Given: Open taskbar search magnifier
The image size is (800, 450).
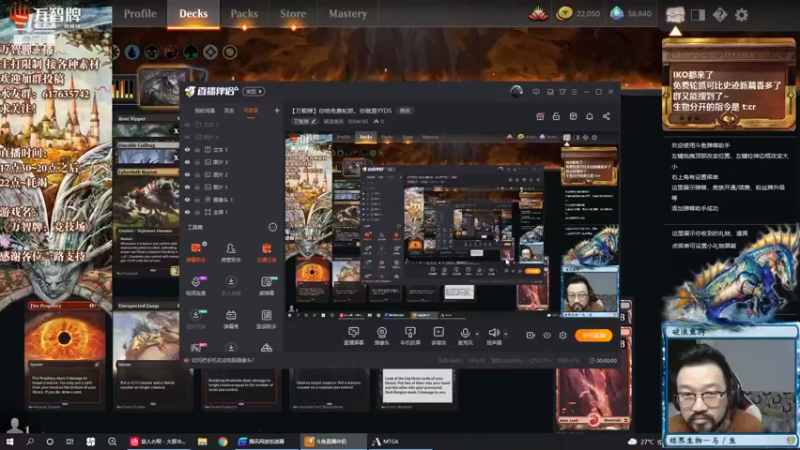Looking at the screenshot, I should pyautogui.click(x=30, y=441).
